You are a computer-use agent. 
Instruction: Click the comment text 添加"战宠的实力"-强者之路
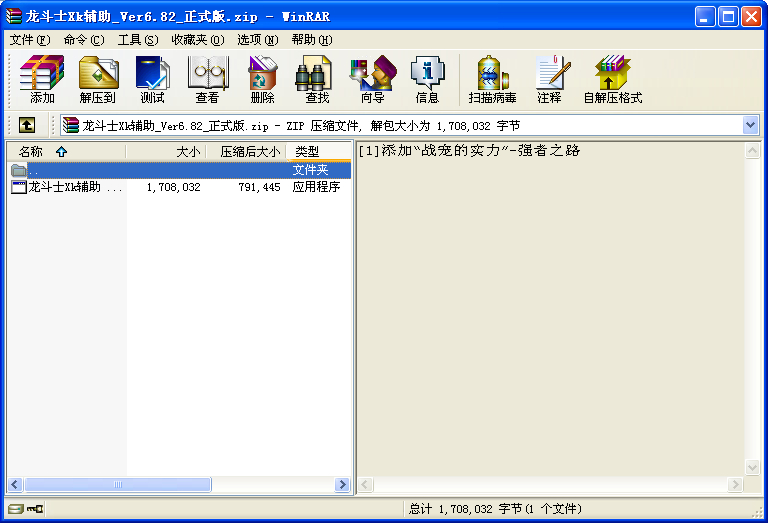(480, 150)
